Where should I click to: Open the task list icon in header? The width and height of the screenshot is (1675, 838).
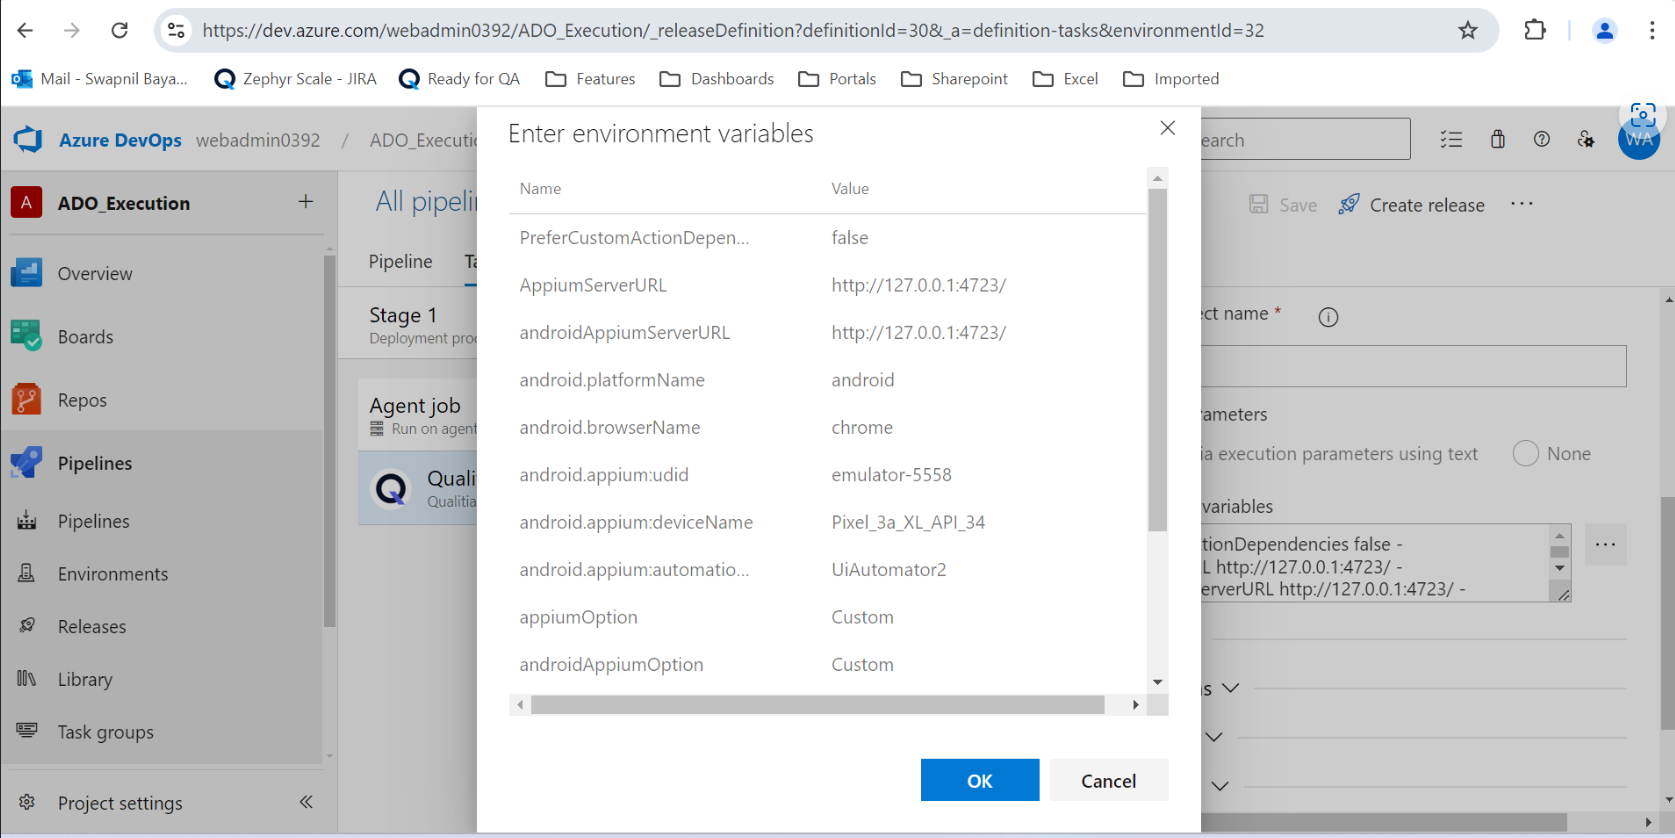[1451, 140]
